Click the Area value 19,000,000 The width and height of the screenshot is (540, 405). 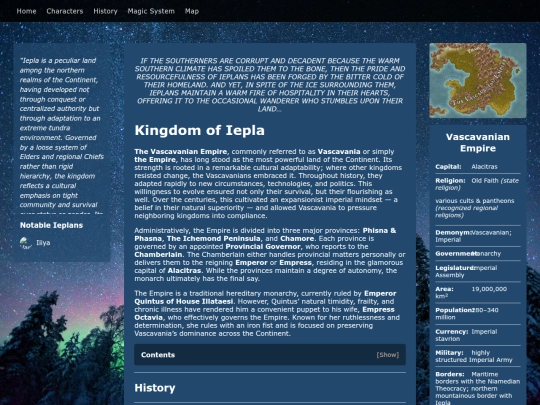489,289
